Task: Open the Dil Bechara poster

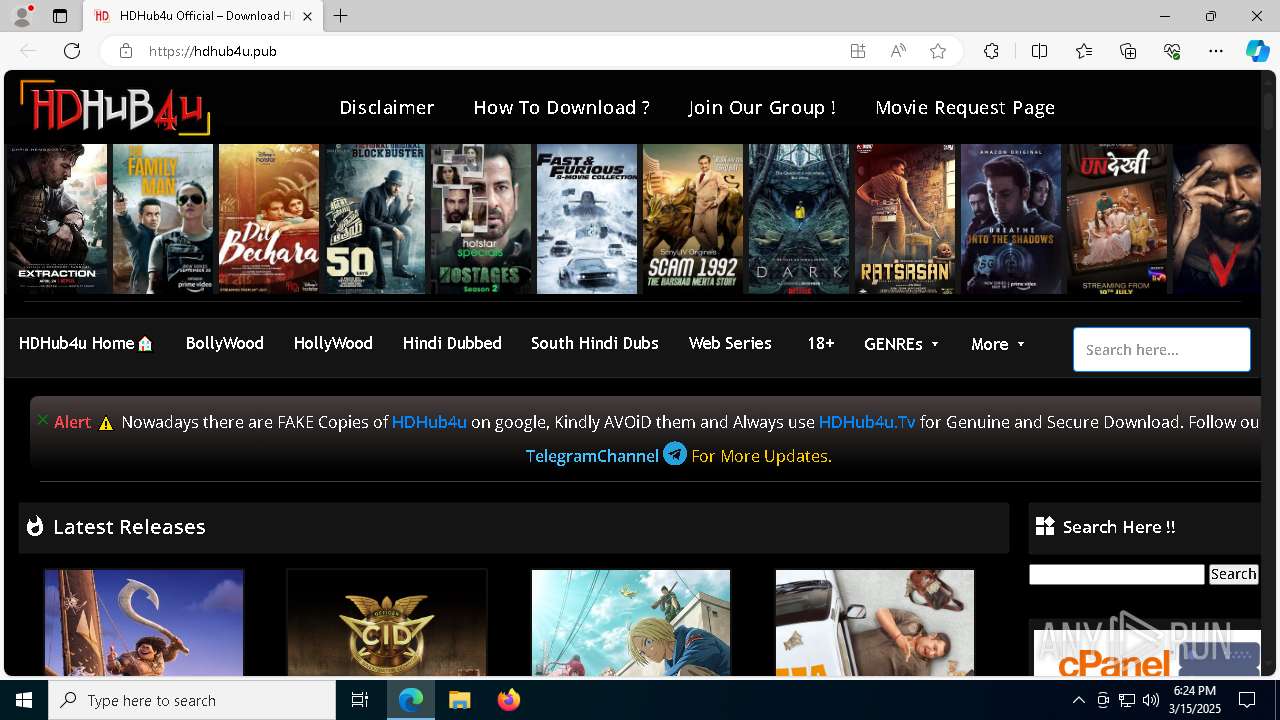Action: pos(269,219)
